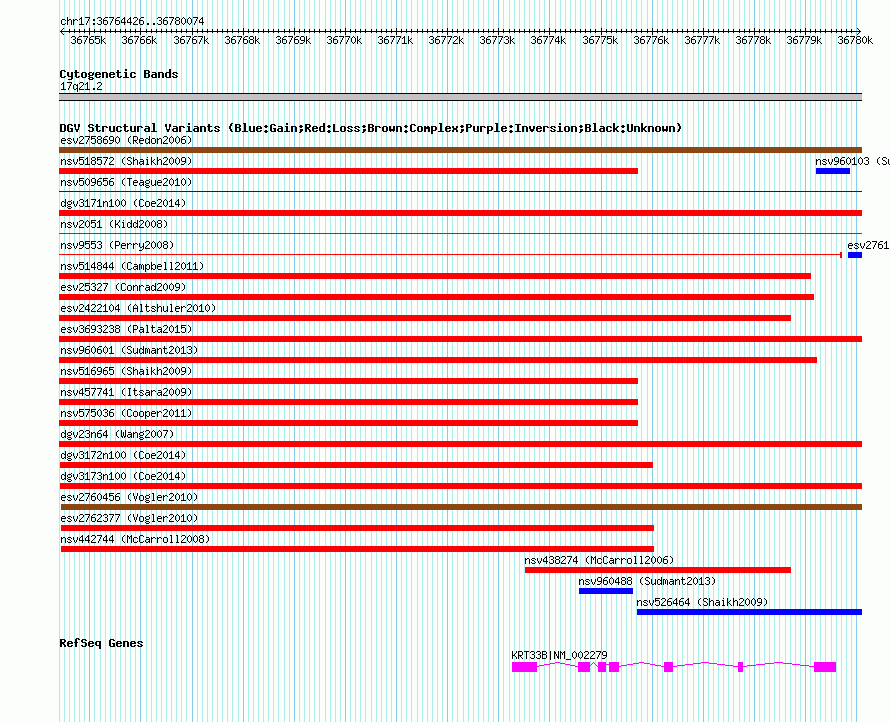This screenshot has height=722, width=890.
Task: Click the RefSeq Genes track heading
Action: (x=101, y=643)
